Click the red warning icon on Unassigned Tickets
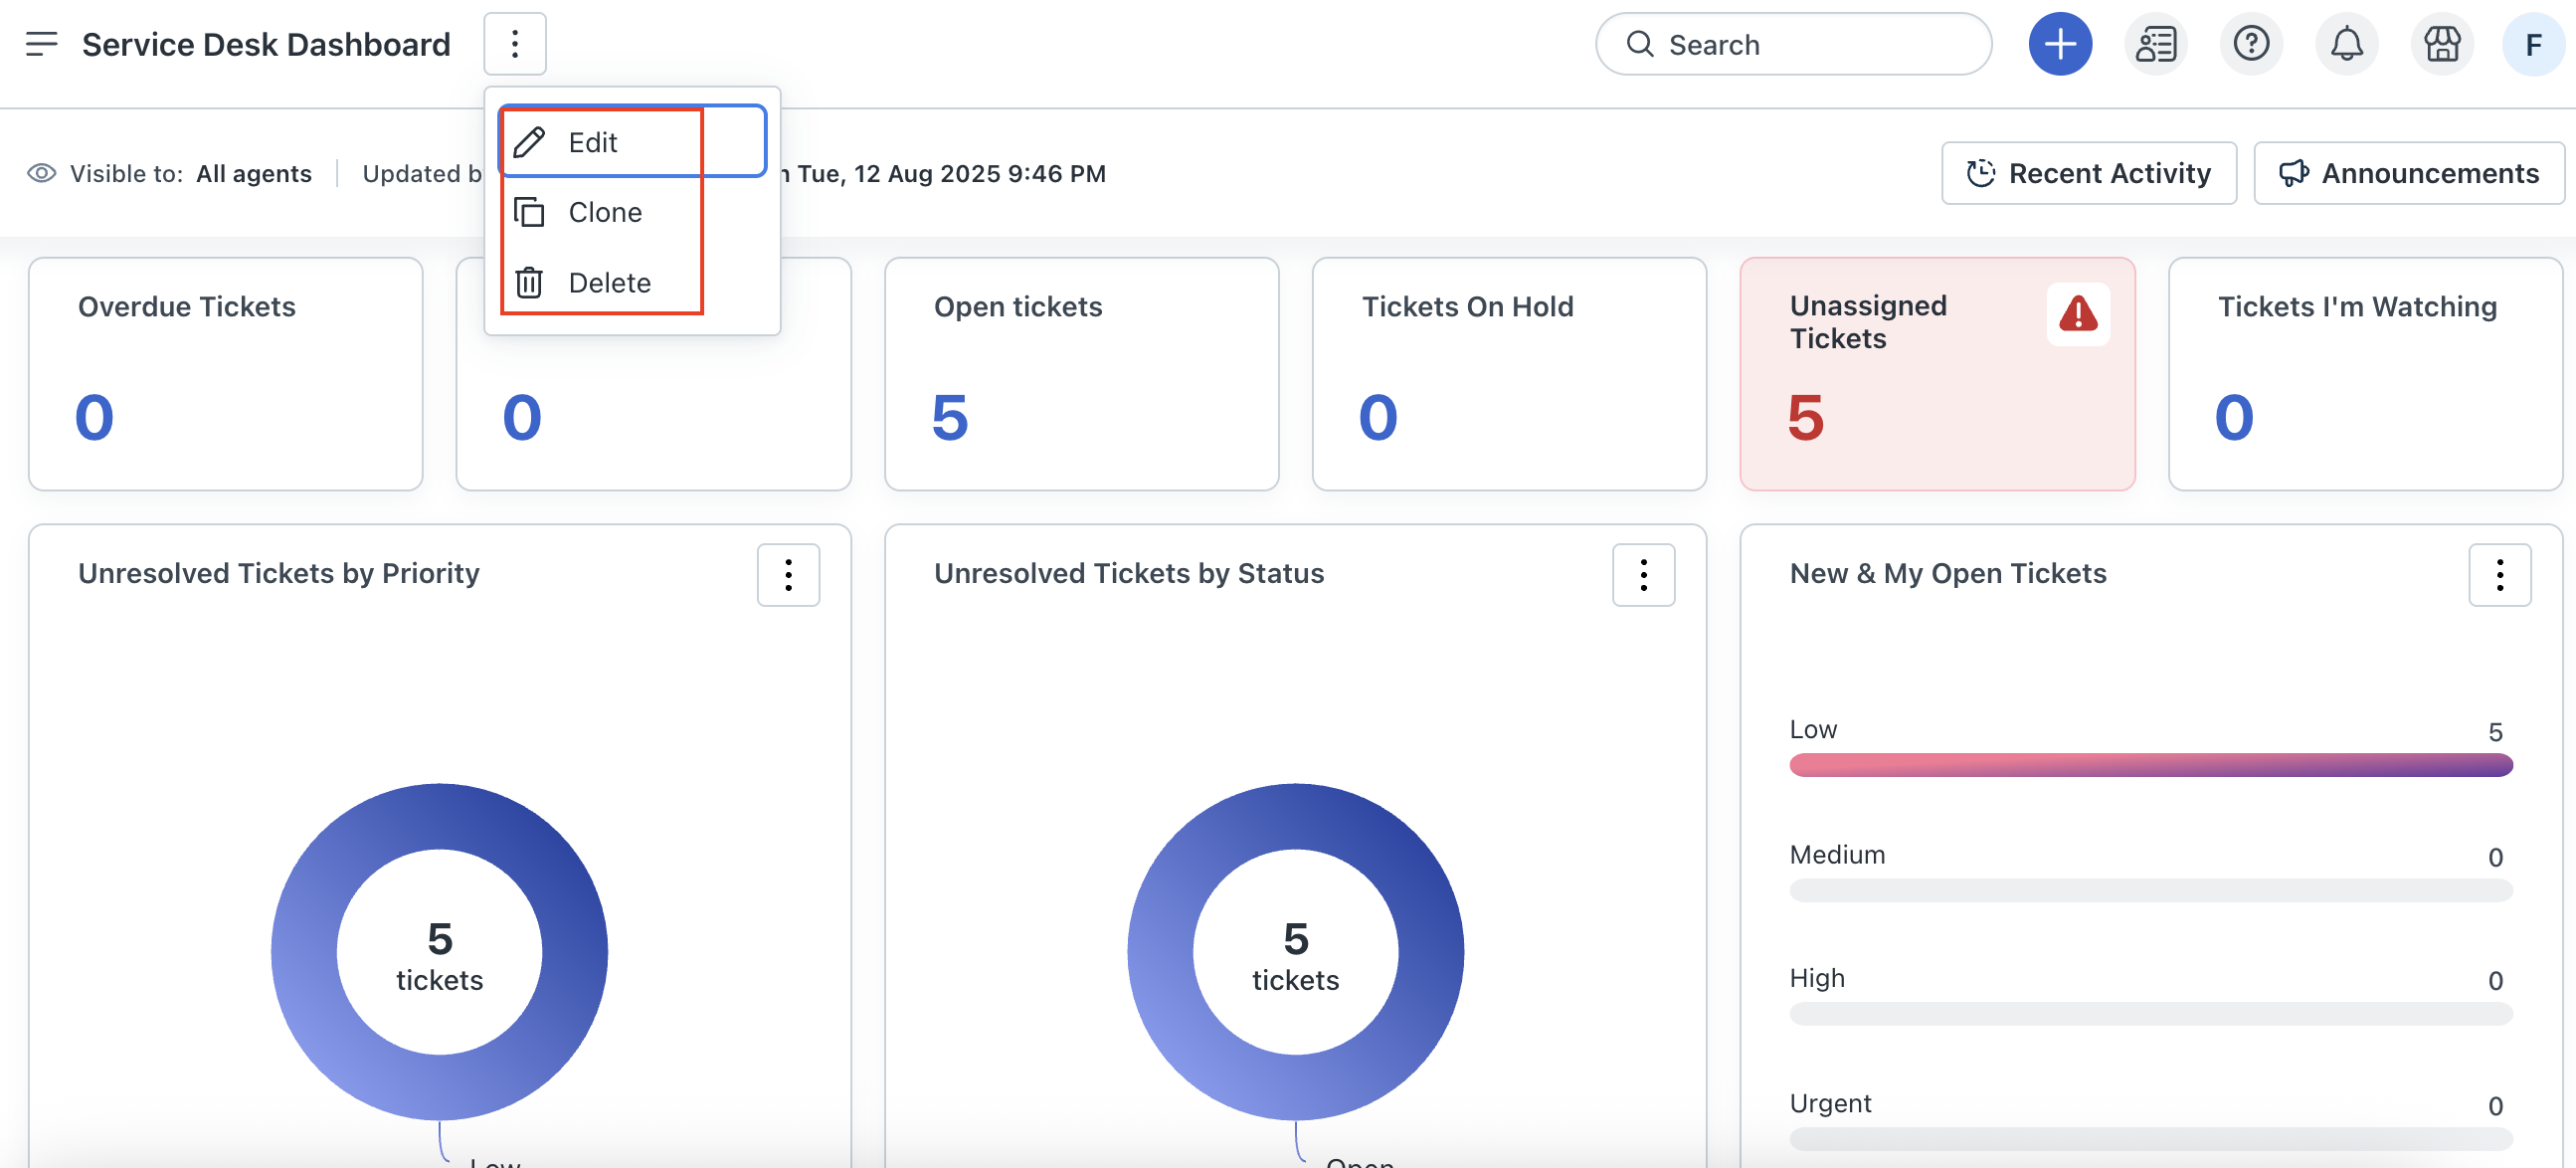The height and width of the screenshot is (1168, 2576). [2077, 314]
